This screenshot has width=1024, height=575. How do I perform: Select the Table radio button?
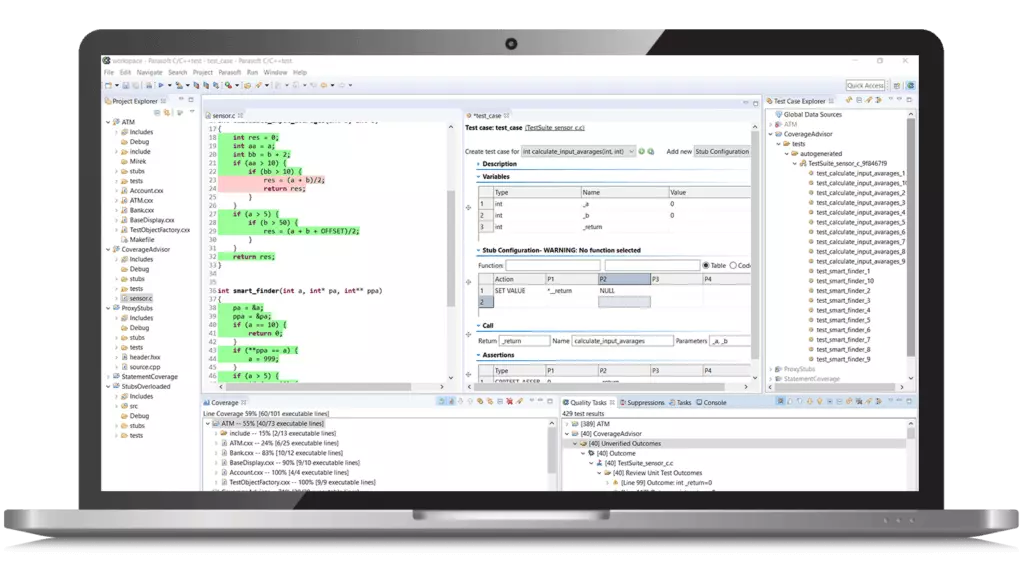click(705, 265)
